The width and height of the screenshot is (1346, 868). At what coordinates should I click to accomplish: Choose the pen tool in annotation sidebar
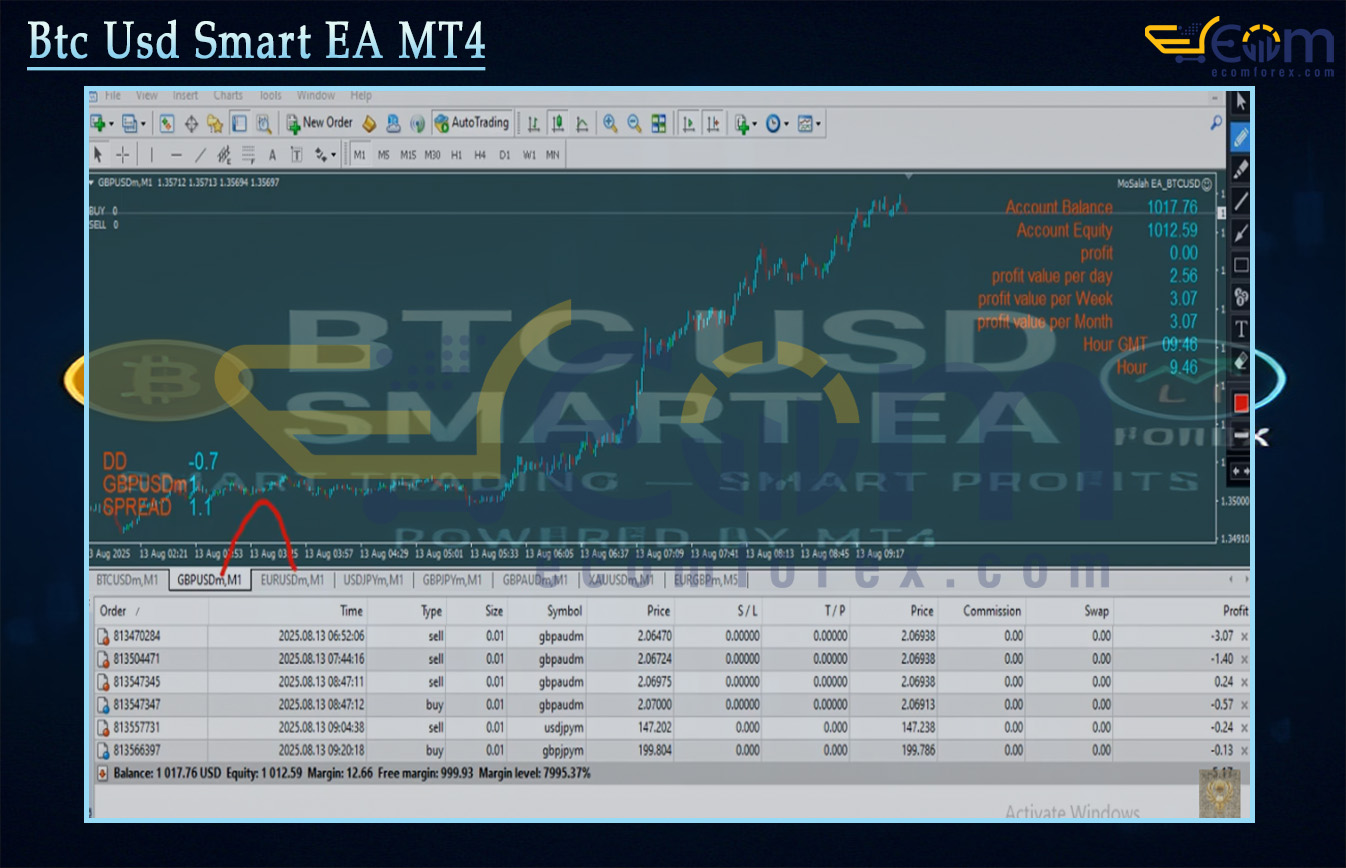point(1241,135)
